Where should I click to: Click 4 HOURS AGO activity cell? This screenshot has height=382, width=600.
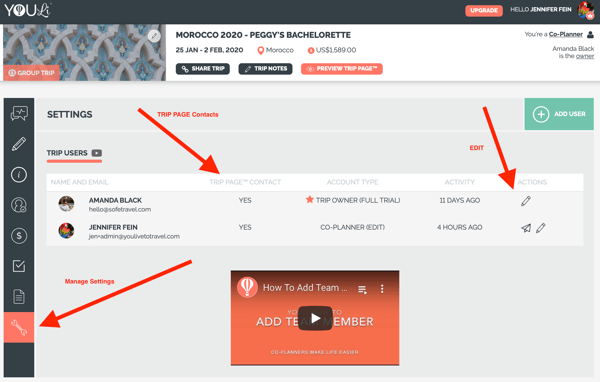point(460,227)
